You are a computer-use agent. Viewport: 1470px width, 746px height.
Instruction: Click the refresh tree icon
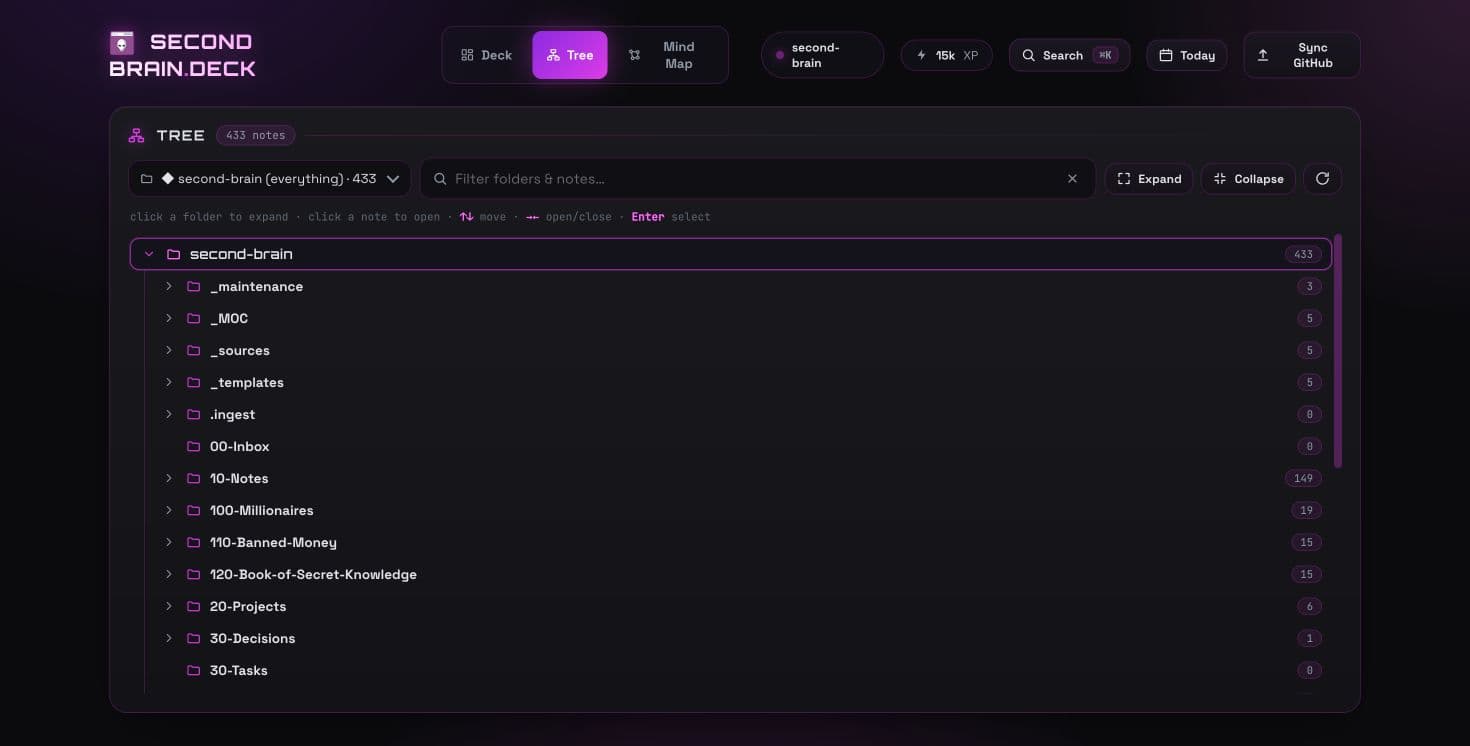(1322, 179)
